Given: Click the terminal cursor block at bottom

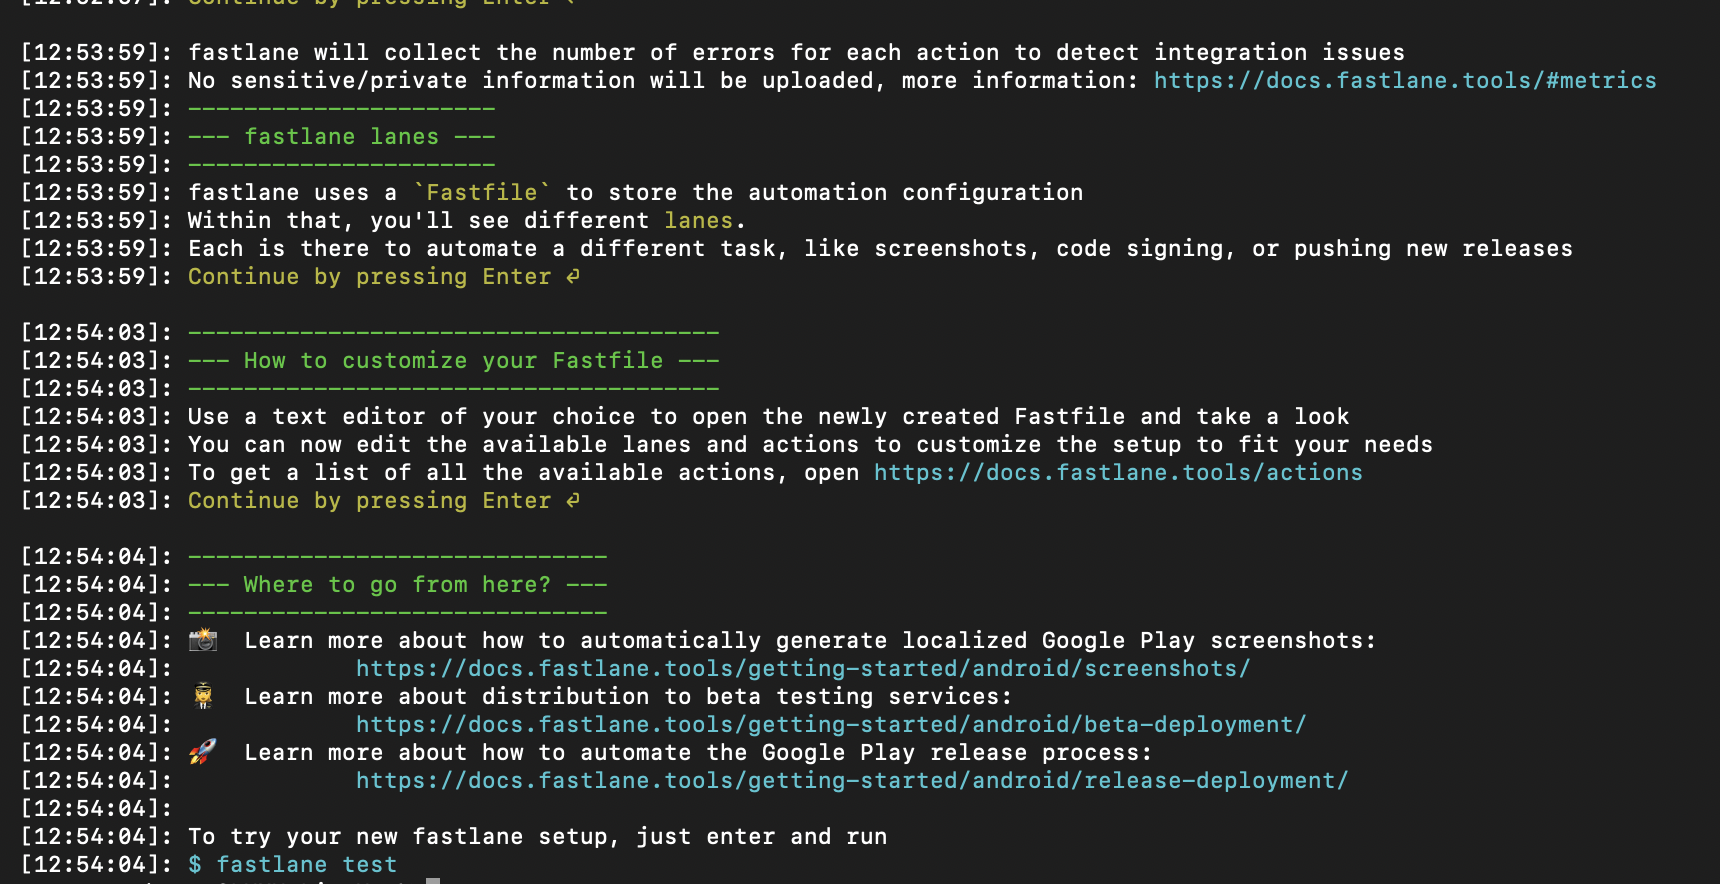Looking at the screenshot, I should tap(433, 881).
